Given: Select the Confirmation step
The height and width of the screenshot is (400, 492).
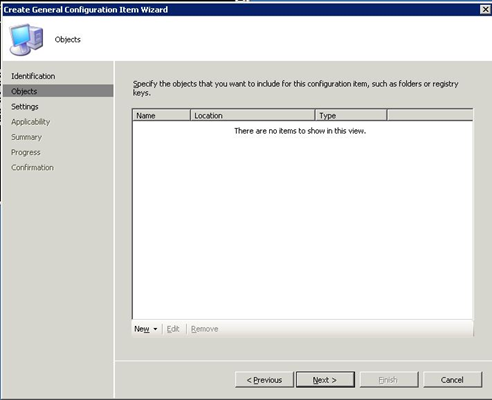Looking at the screenshot, I should coord(32,167).
